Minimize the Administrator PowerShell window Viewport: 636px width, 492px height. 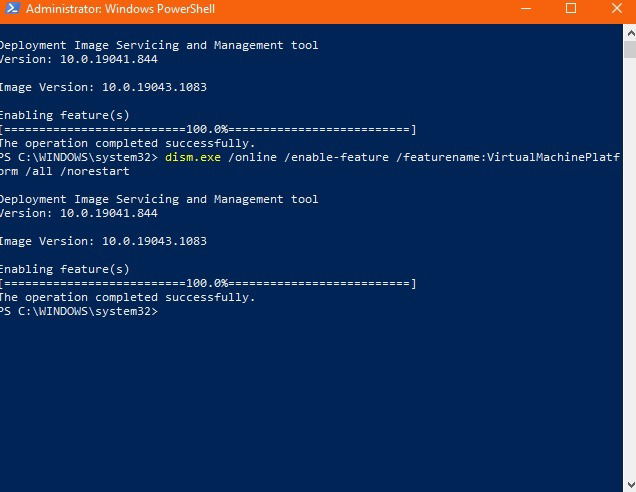coord(526,9)
